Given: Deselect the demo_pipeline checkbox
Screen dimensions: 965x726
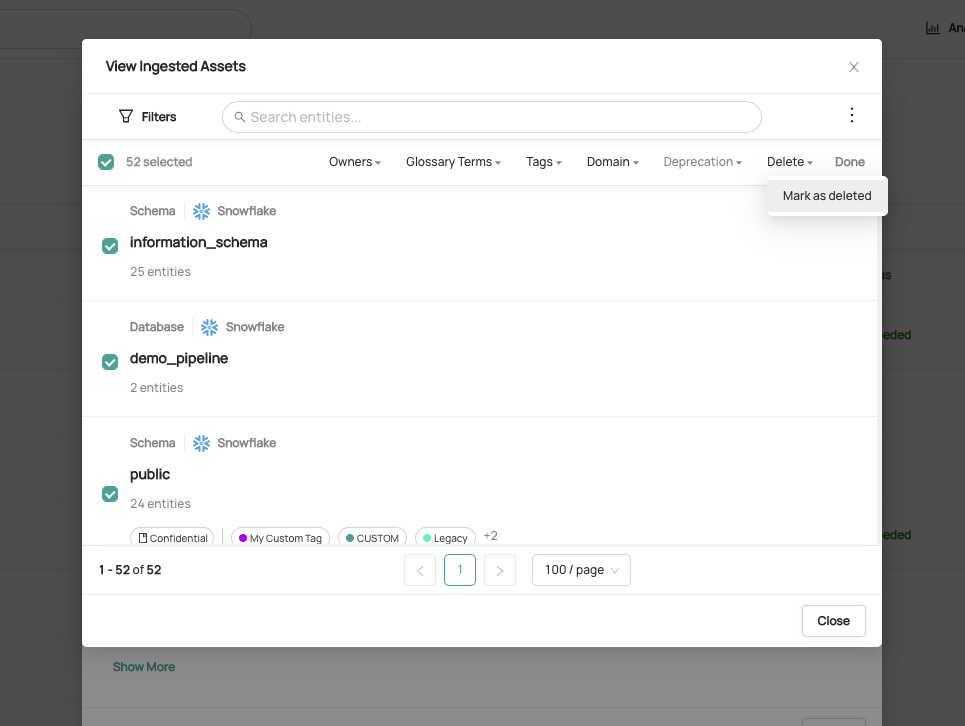Looking at the screenshot, I should pyautogui.click(x=110, y=362).
